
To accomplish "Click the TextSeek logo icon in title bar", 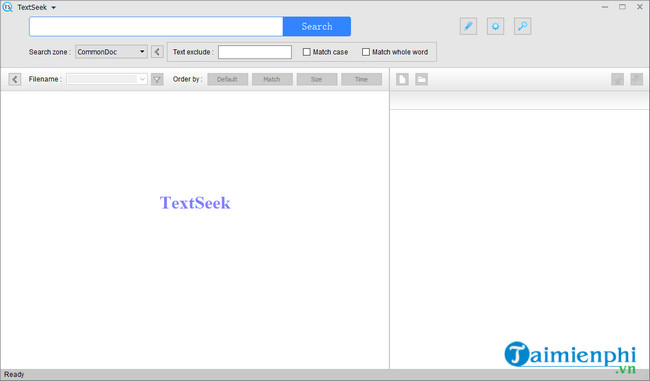I will (x=7, y=7).
